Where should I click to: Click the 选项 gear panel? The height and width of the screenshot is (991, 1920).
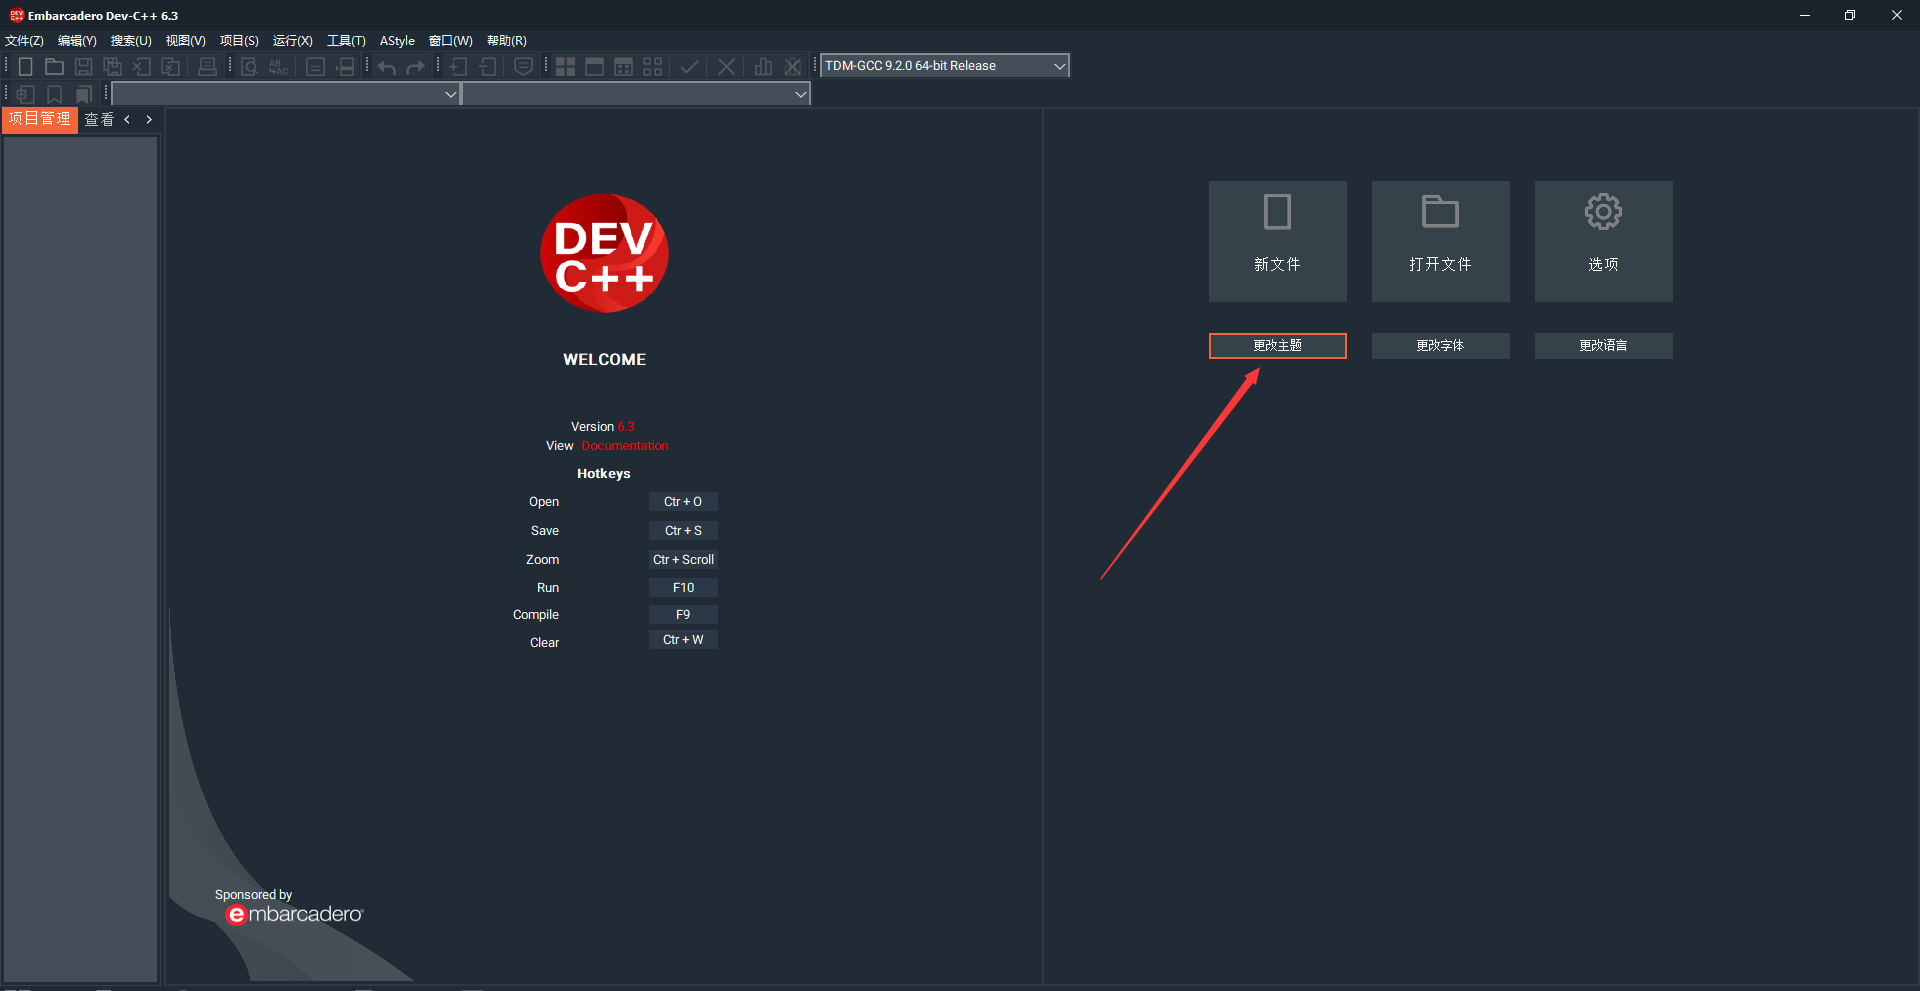point(1602,241)
